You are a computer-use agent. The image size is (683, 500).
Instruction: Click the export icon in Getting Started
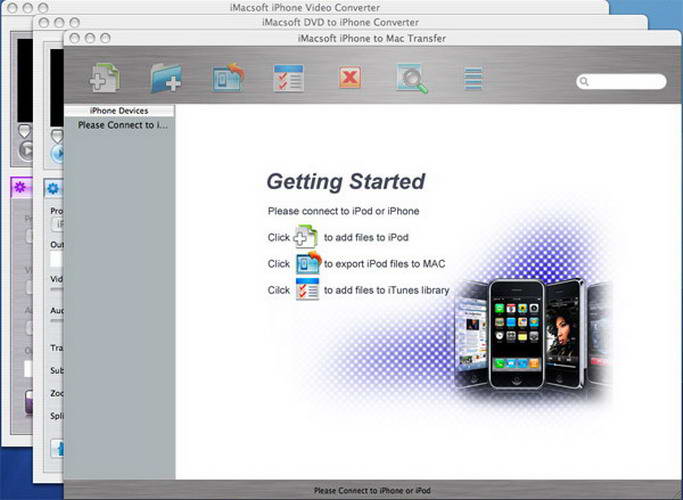pyautogui.click(x=308, y=263)
